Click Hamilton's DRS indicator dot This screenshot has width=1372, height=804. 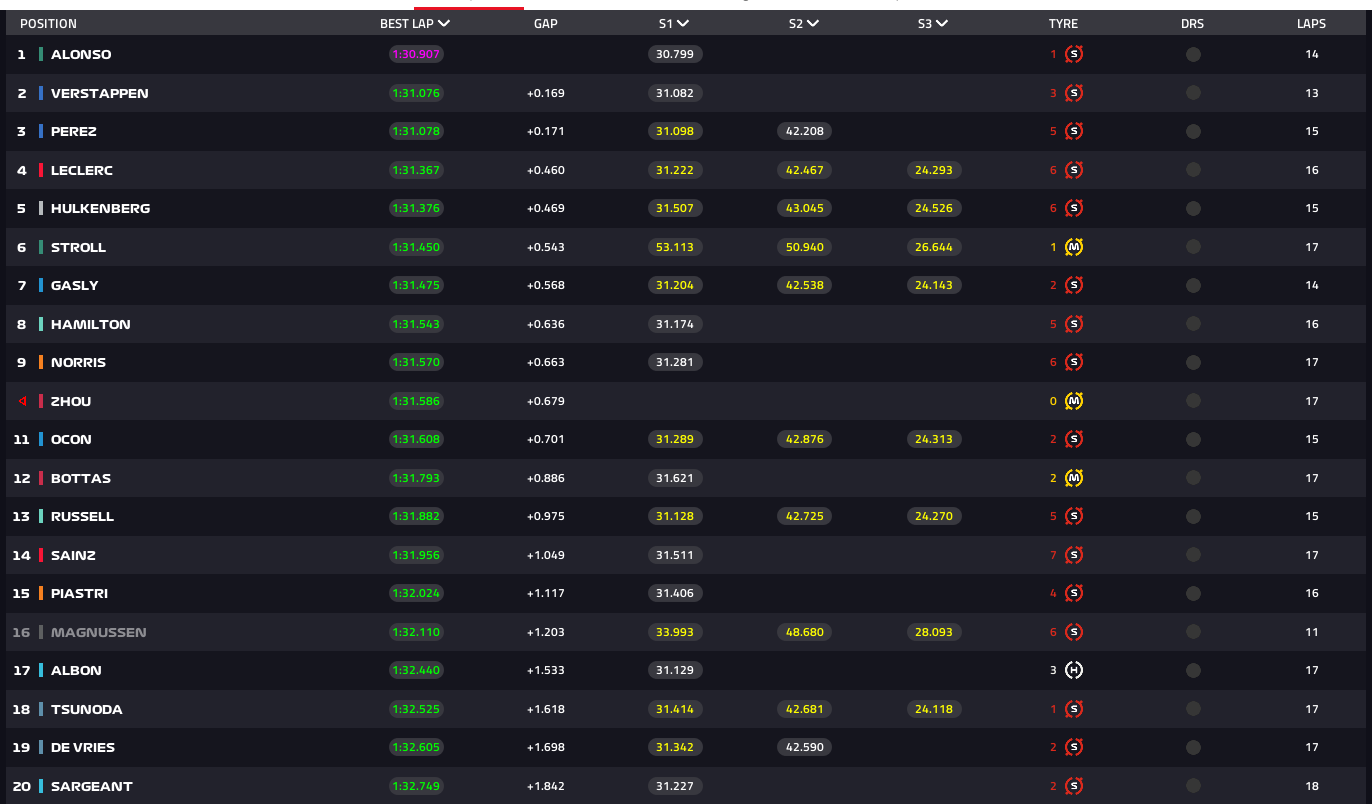(1193, 324)
